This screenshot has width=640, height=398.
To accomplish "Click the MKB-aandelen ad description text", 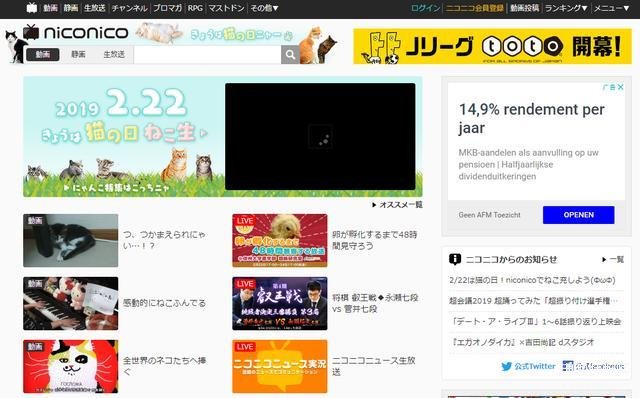I will 529,165.
